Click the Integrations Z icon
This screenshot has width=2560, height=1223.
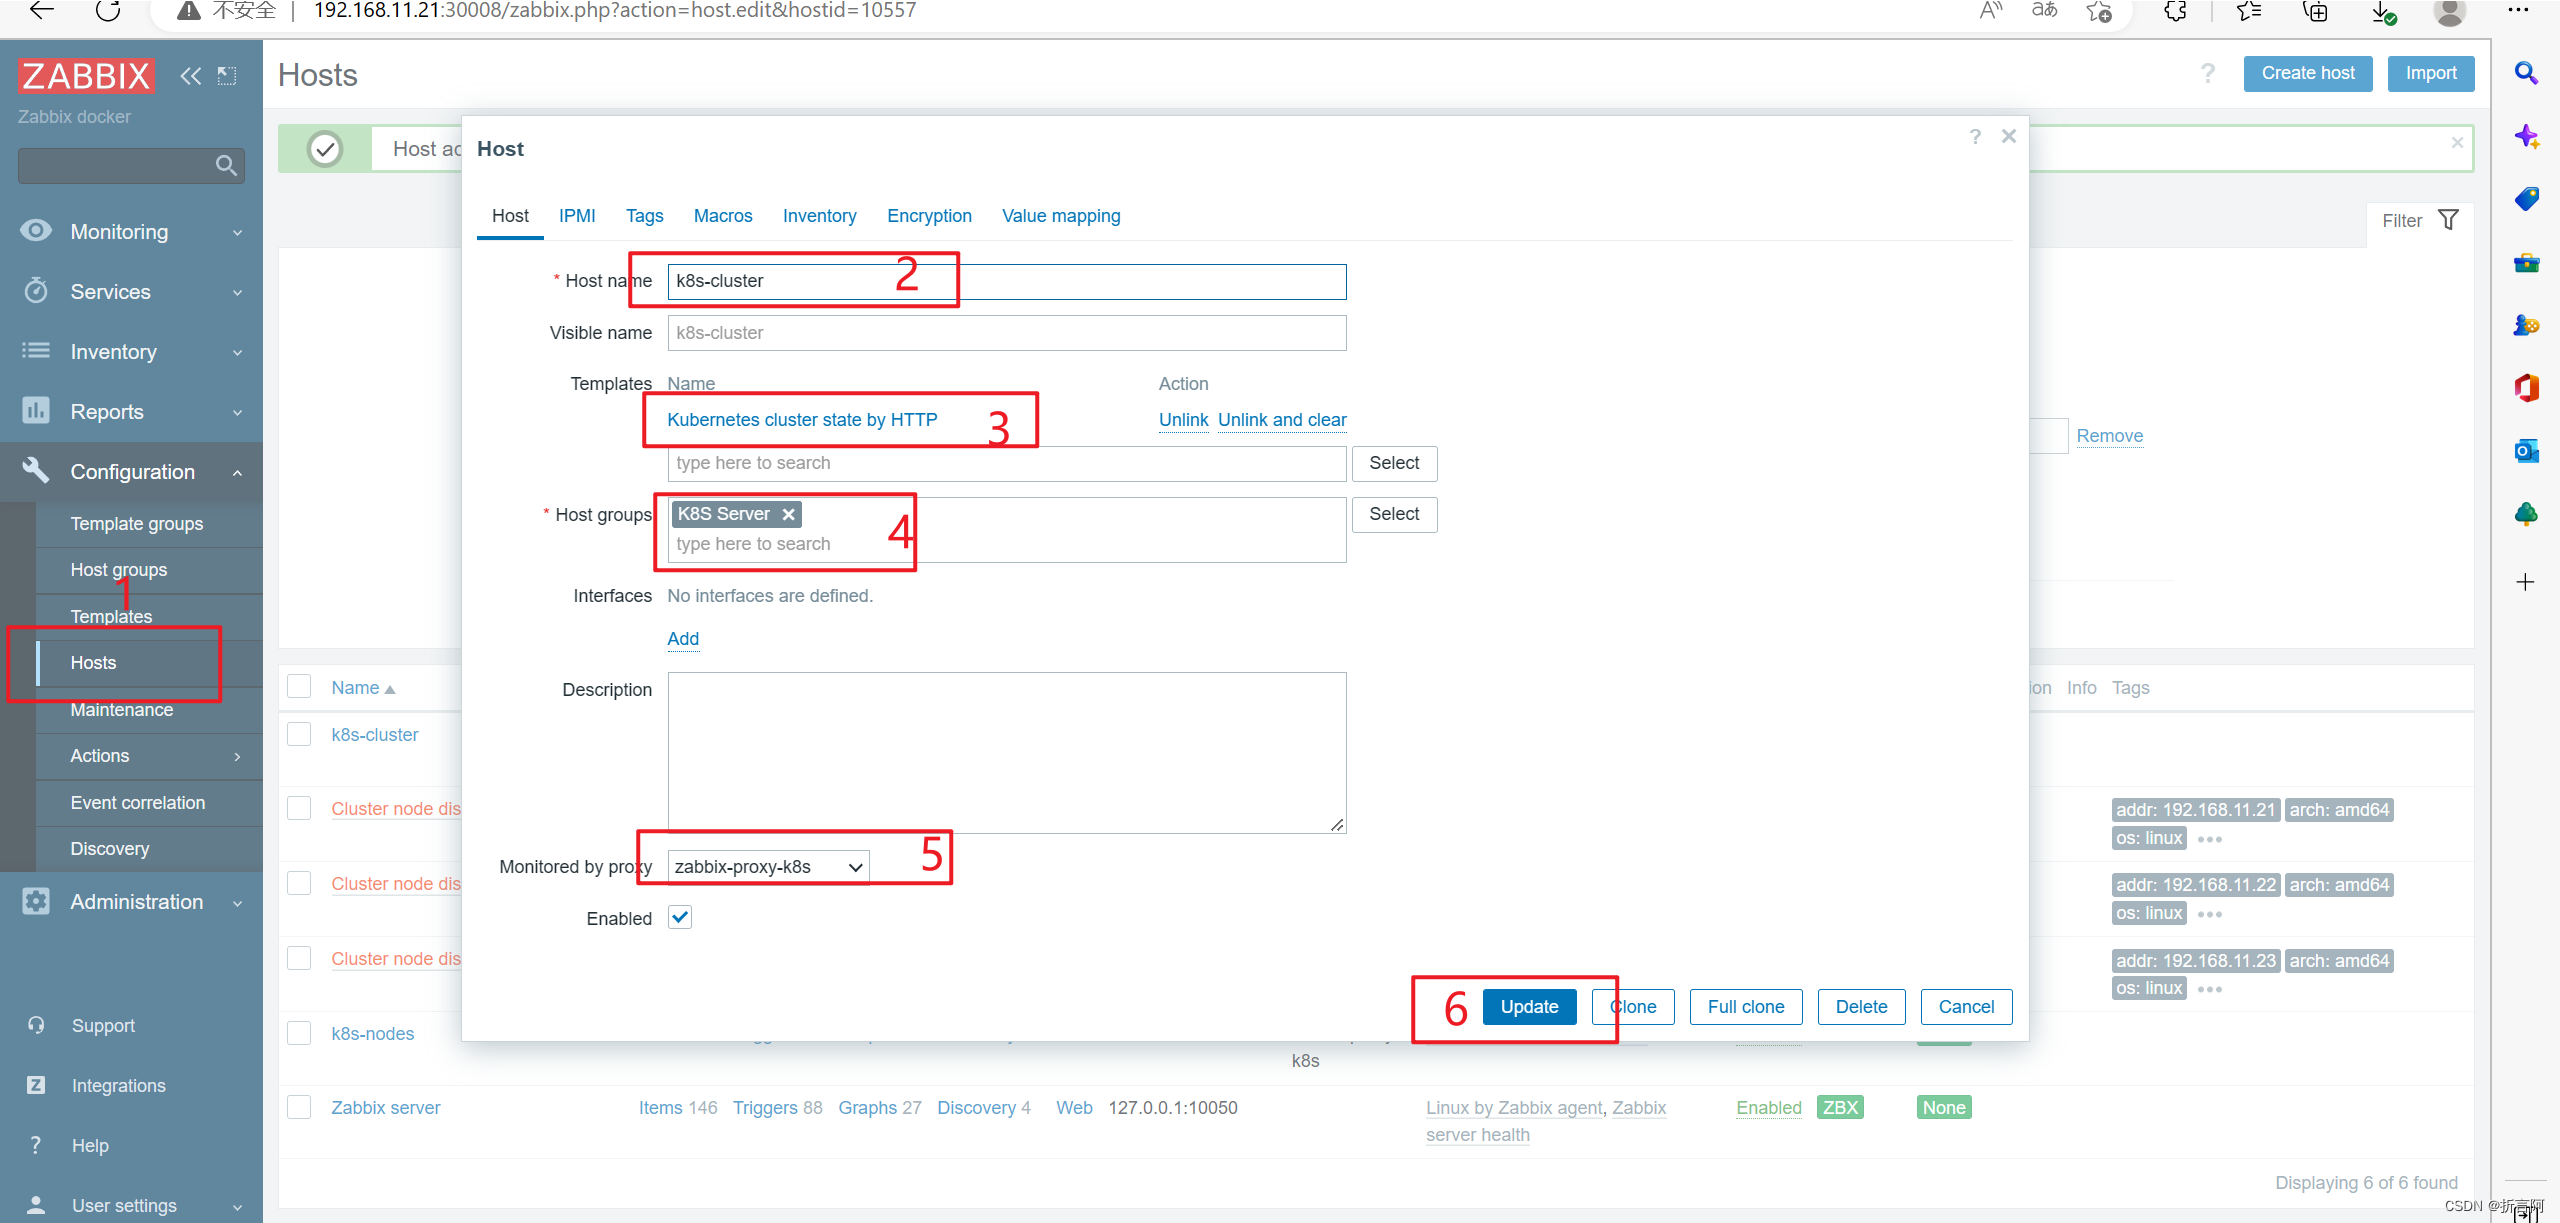click(36, 1085)
